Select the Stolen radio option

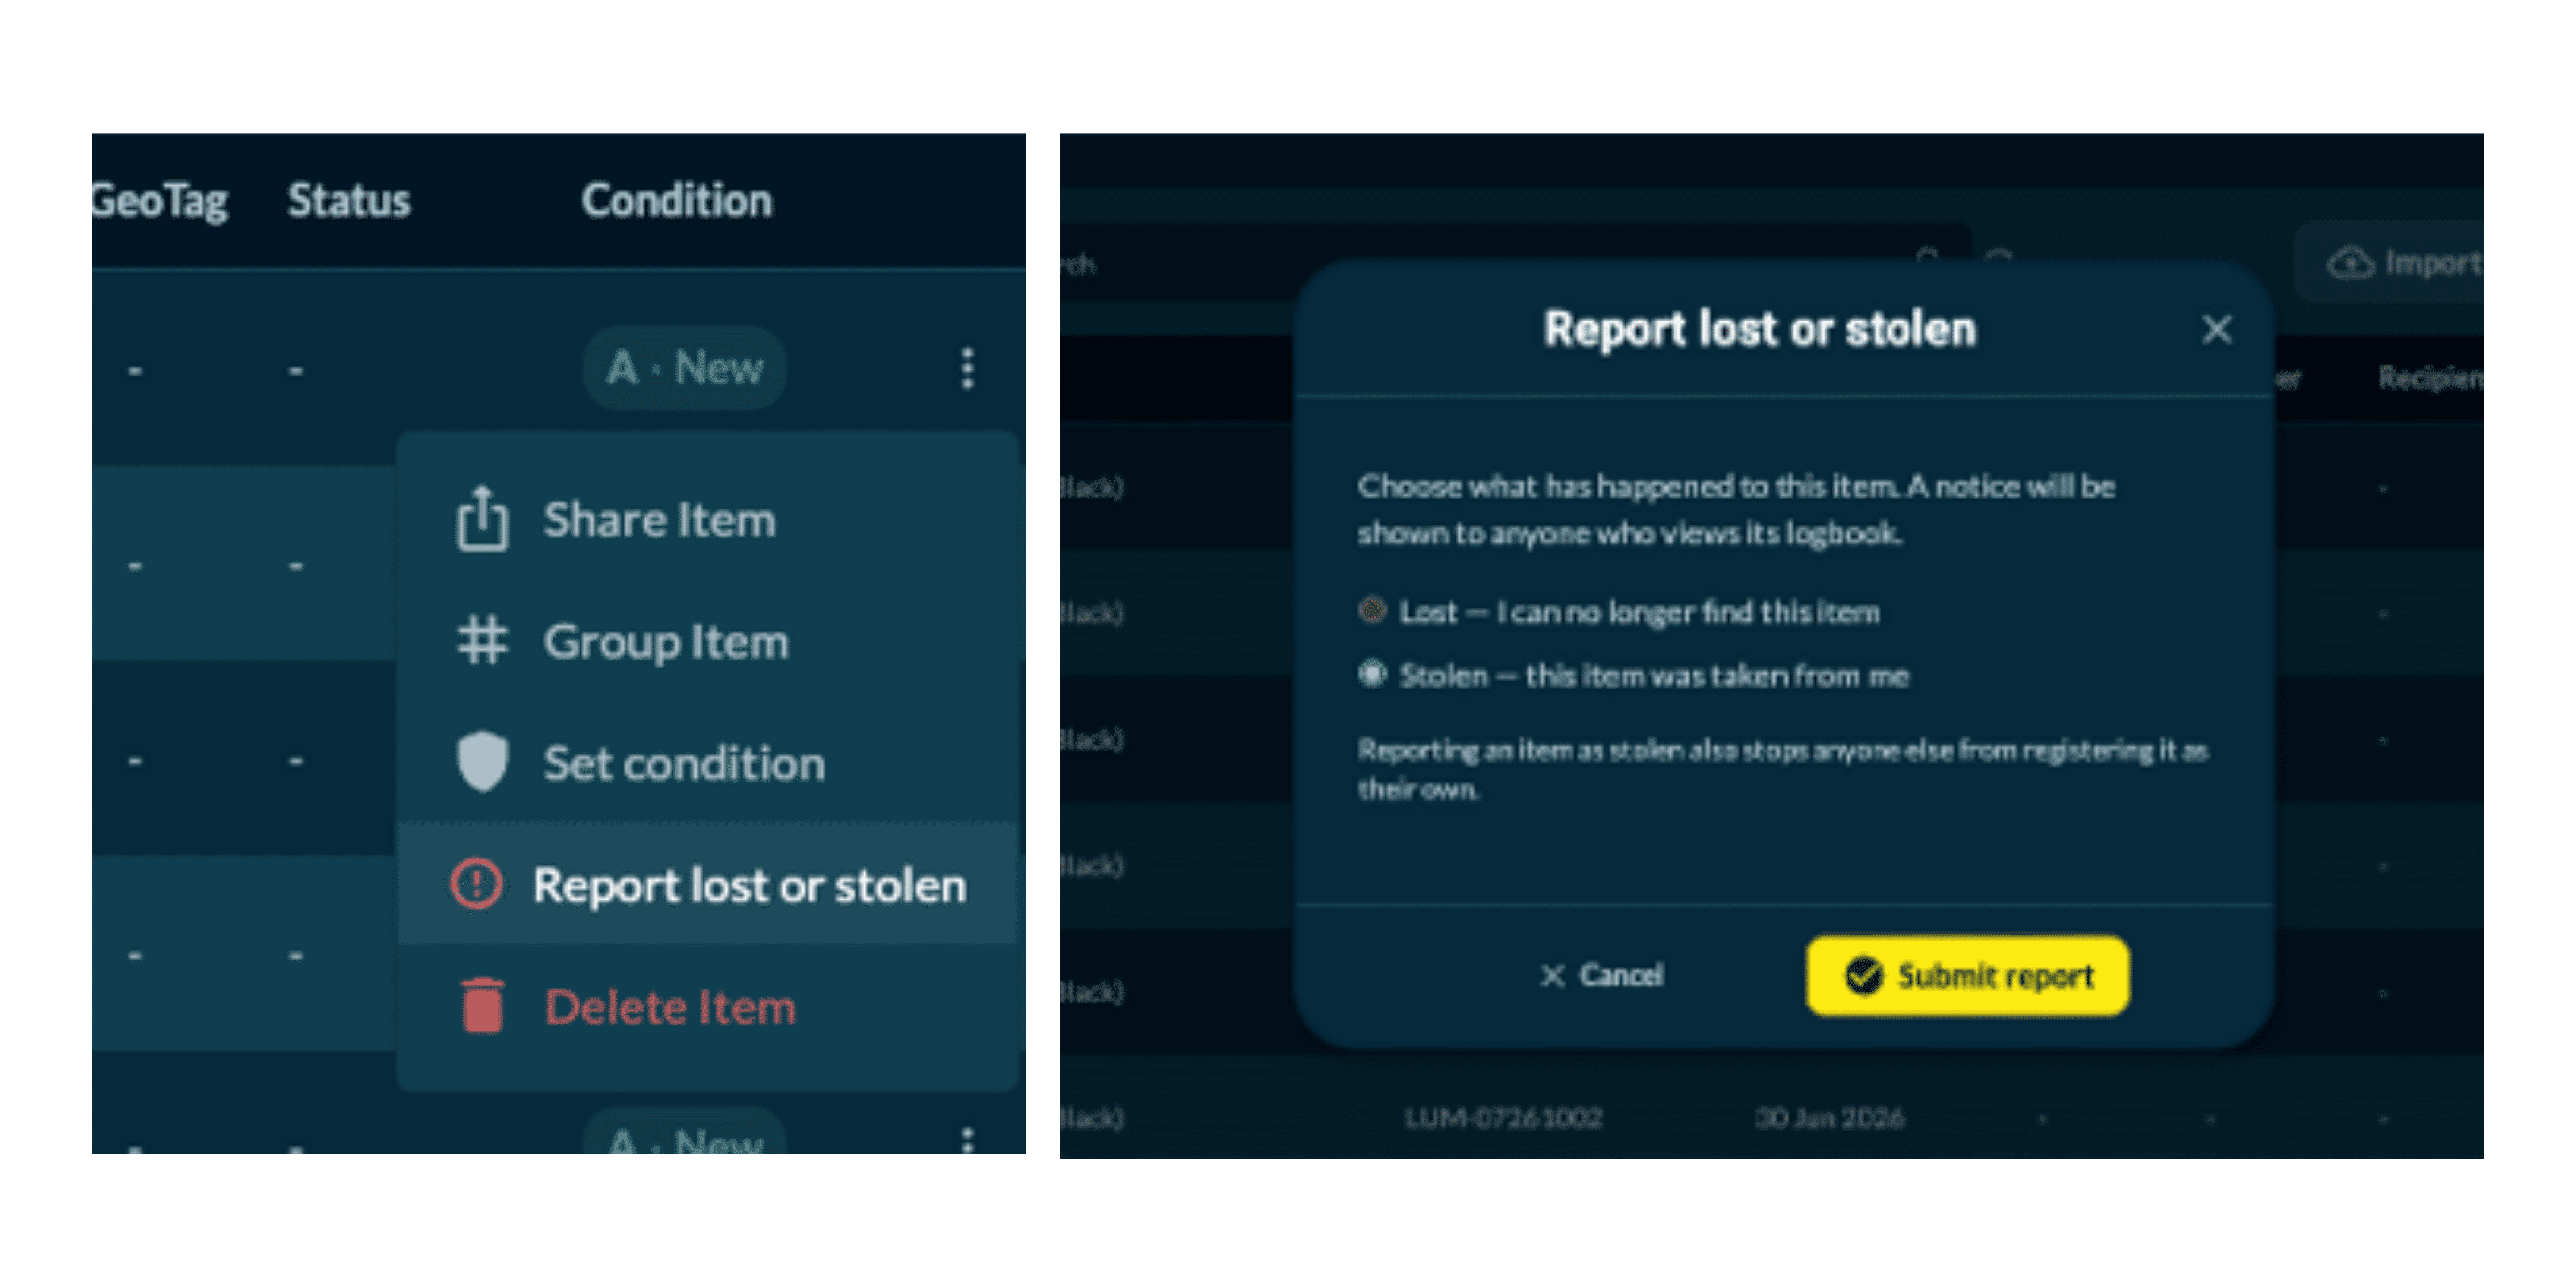pos(1372,674)
